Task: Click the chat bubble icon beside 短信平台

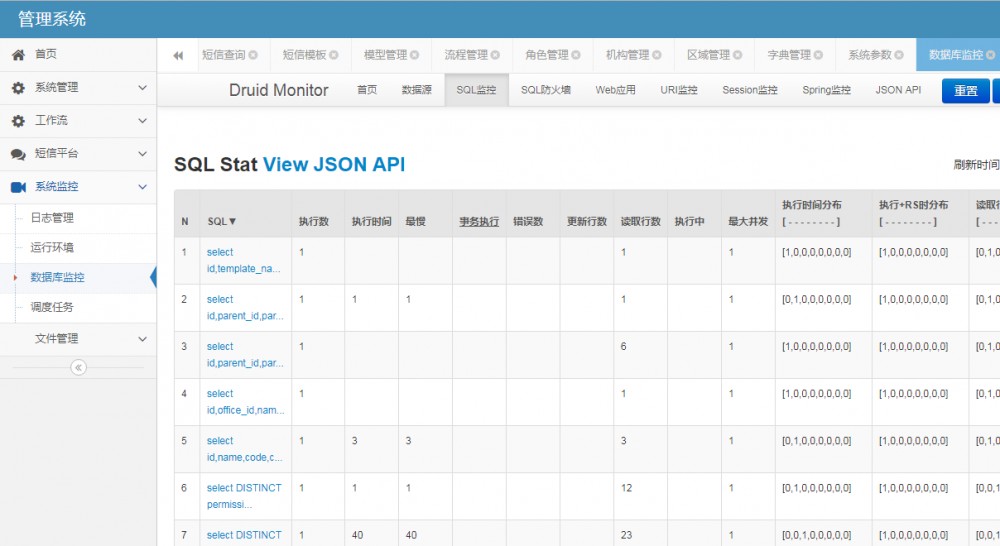Action: point(18,154)
